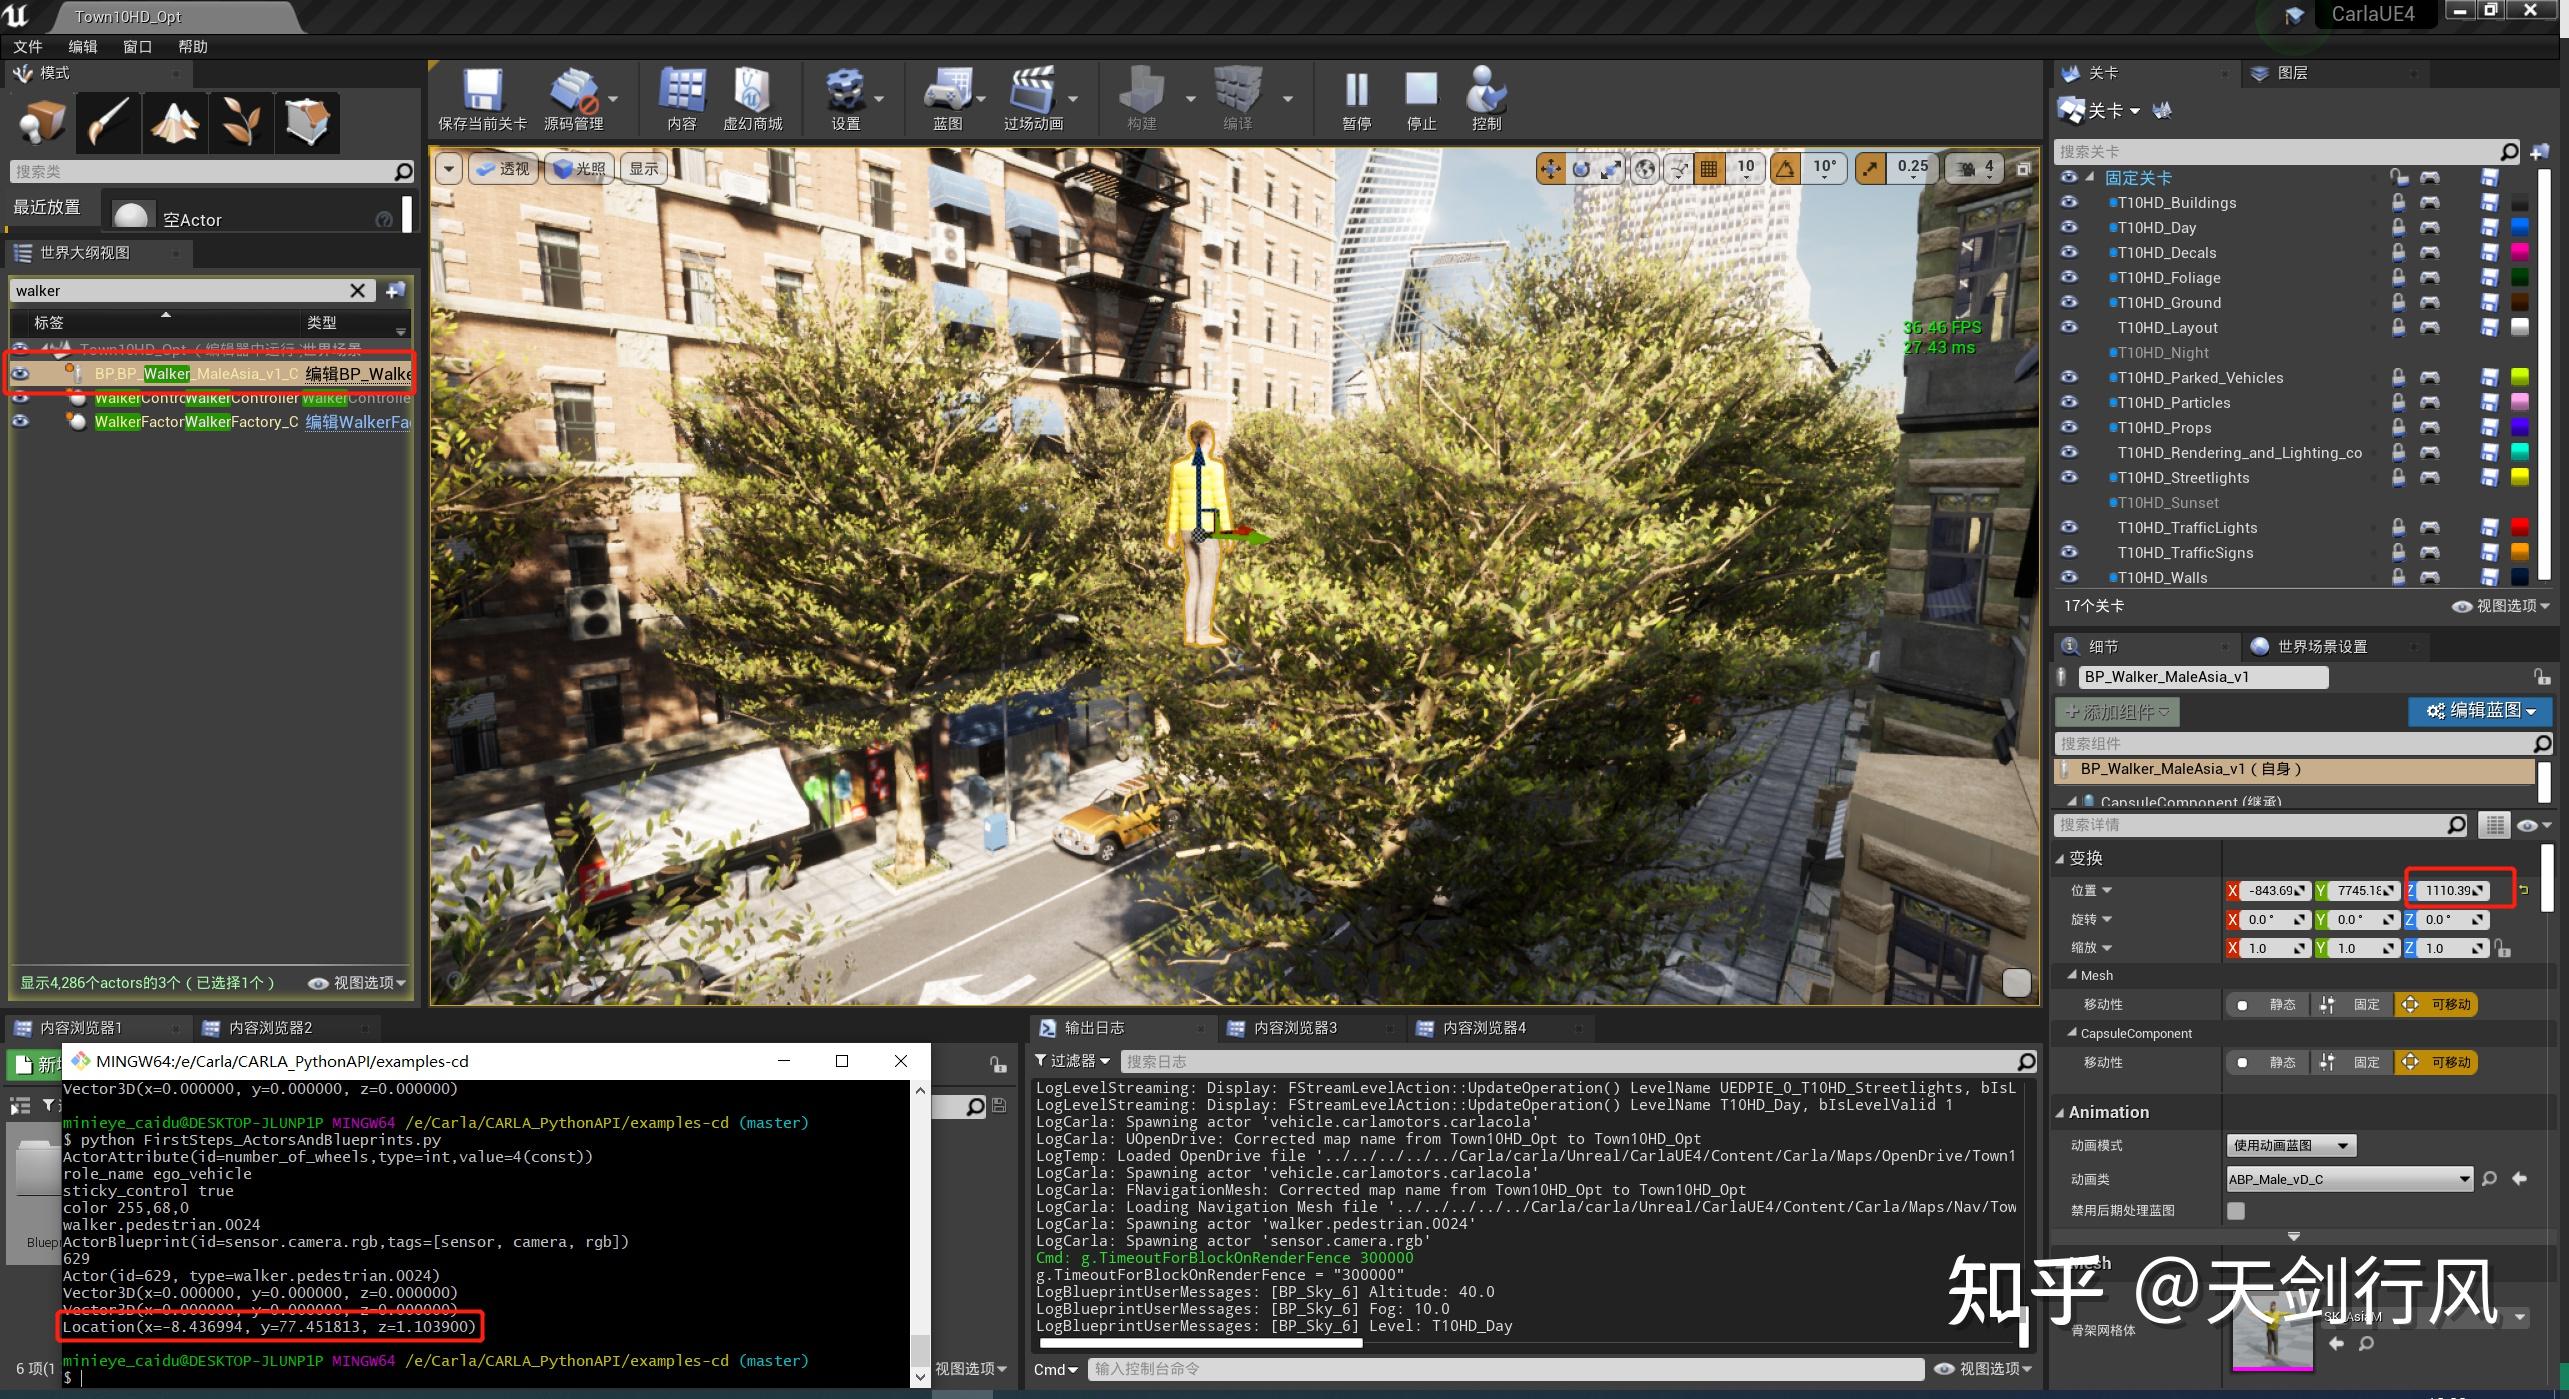Select the Paint mode brush icon
The width and height of the screenshot is (2569, 1399).
108,123
